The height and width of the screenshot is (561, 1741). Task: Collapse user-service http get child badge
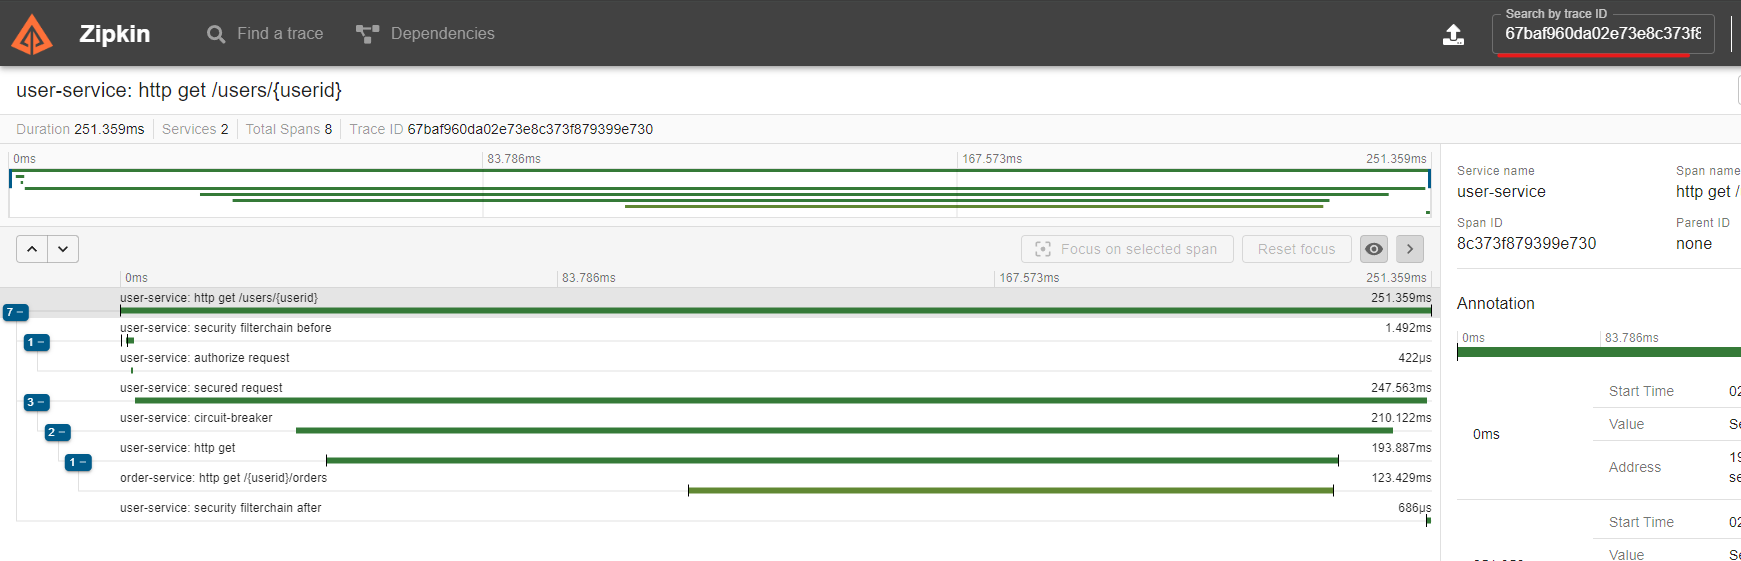point(78,462)
